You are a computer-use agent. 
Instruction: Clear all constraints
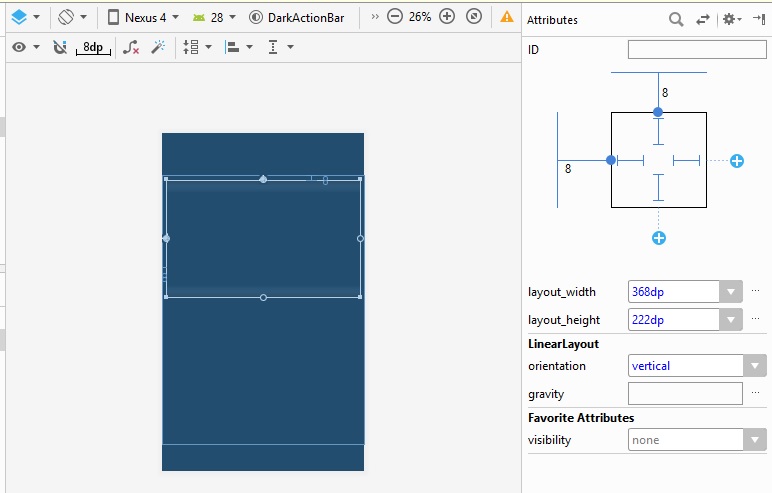click(x=131, y=47)
